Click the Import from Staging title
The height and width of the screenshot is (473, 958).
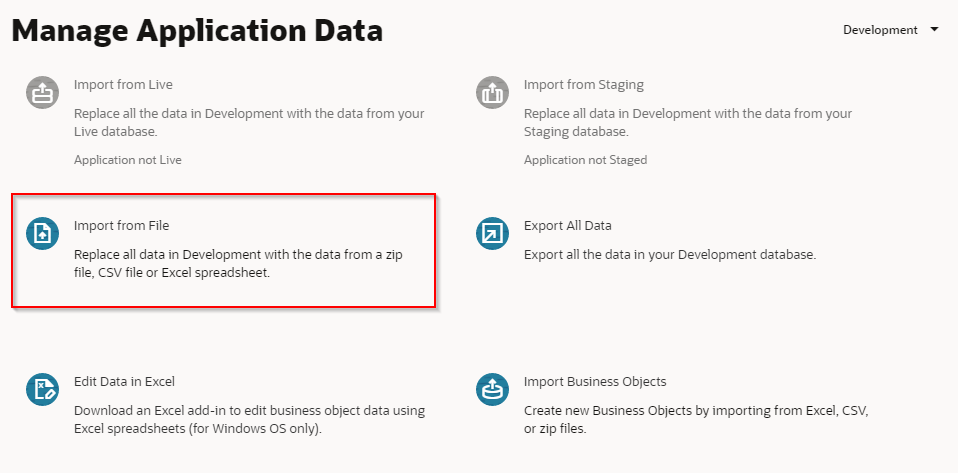(x=584, y=85)
